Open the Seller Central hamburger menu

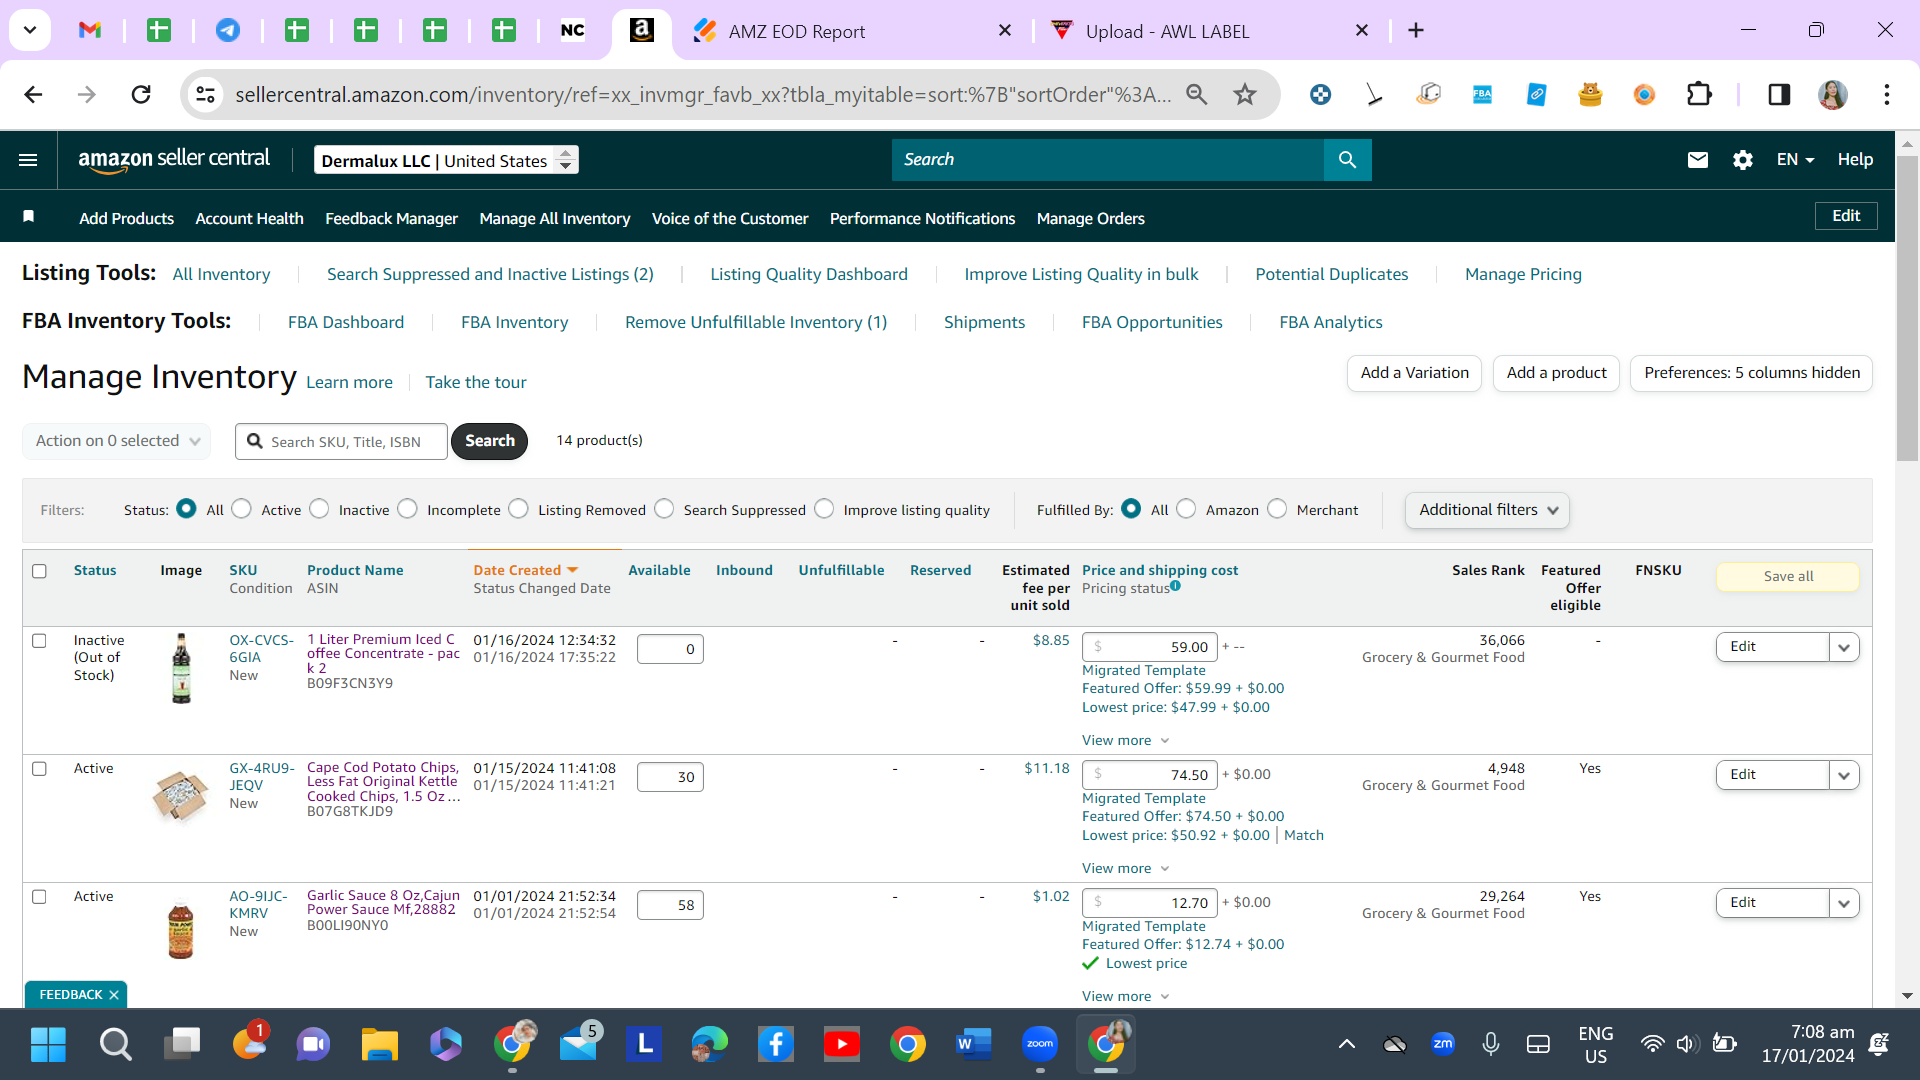point(28,160)
